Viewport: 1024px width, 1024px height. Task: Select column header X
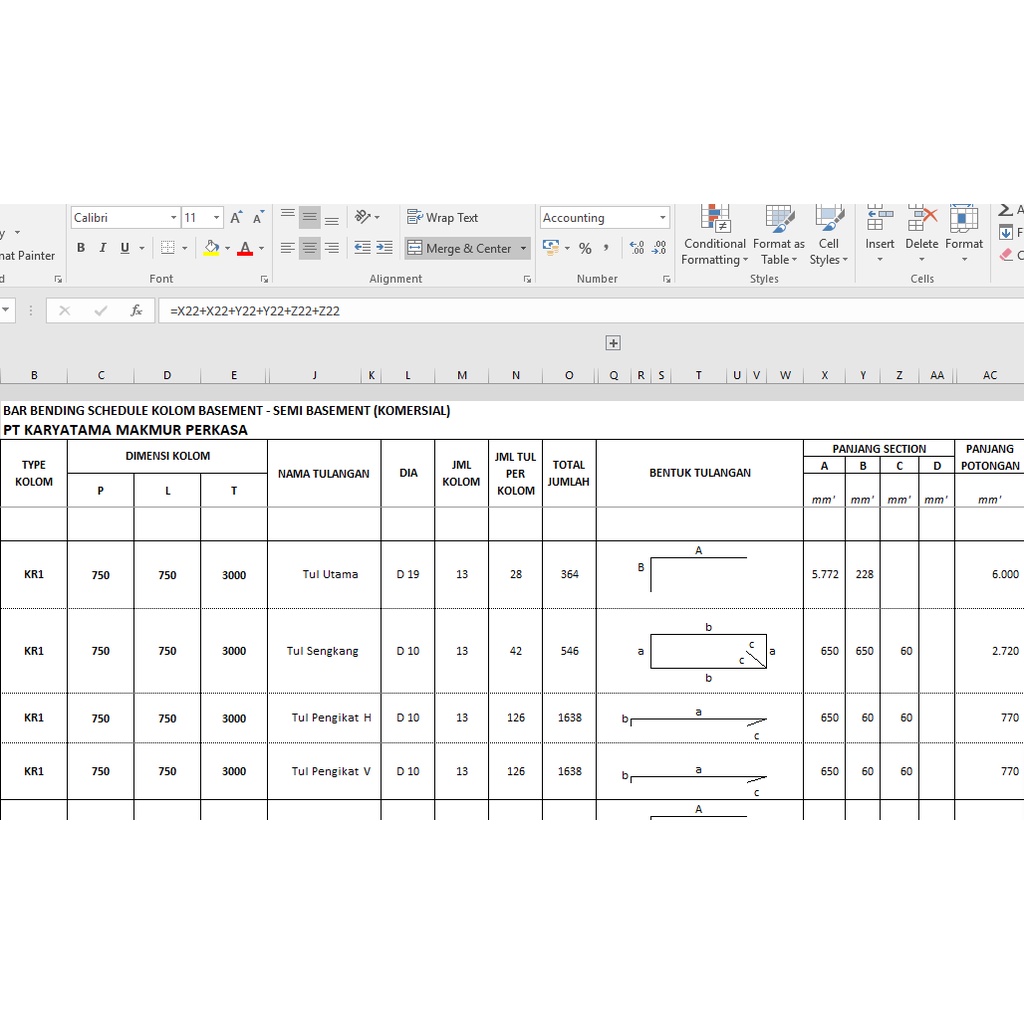point(824,375)
